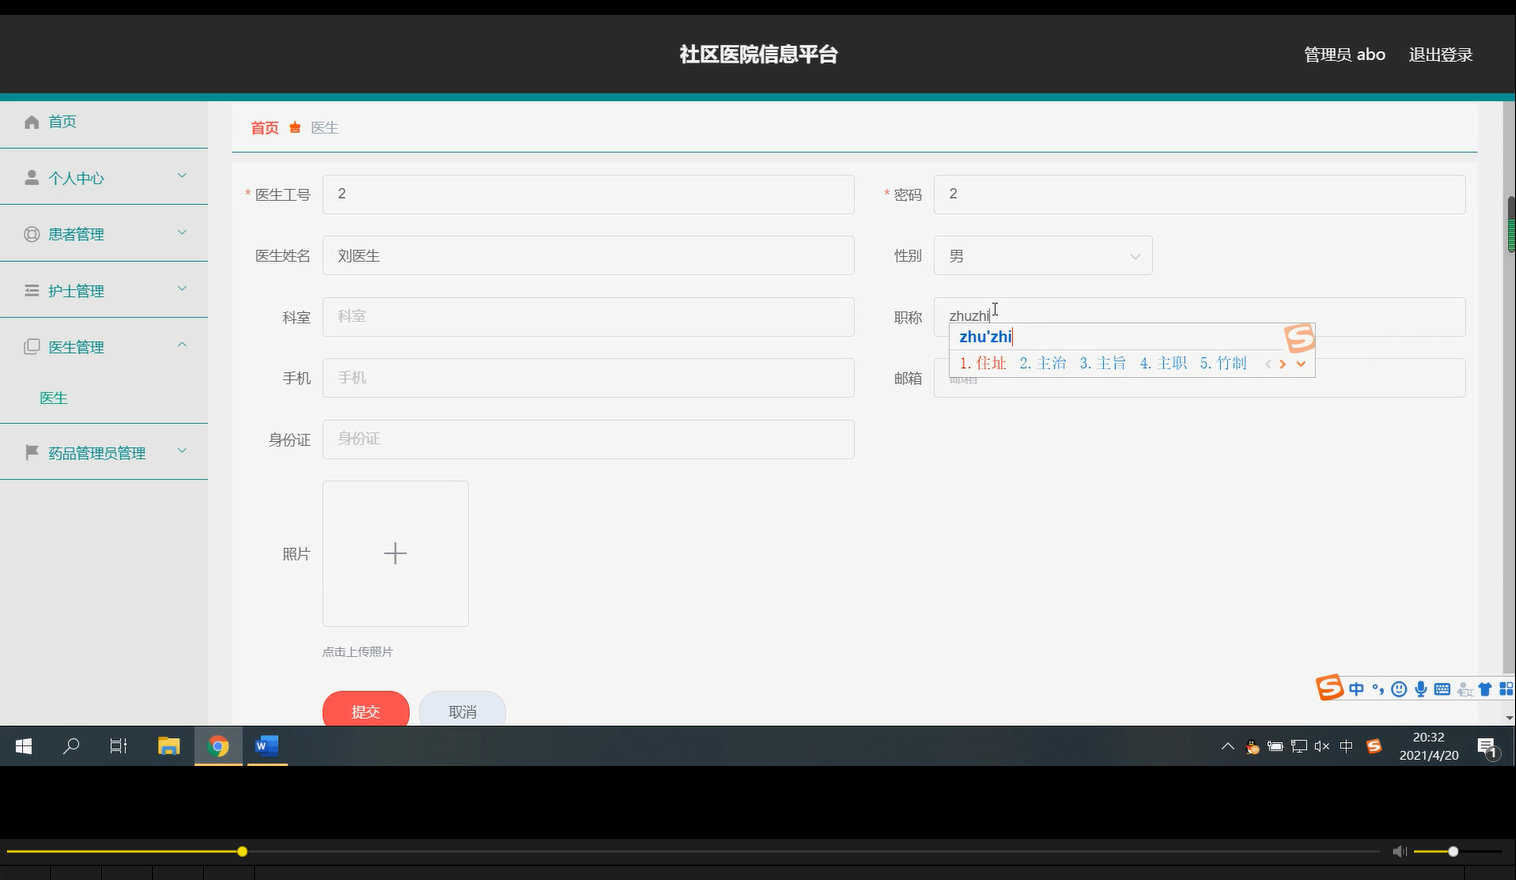Click the basket icon in the breadcrumb

point(295,128)
